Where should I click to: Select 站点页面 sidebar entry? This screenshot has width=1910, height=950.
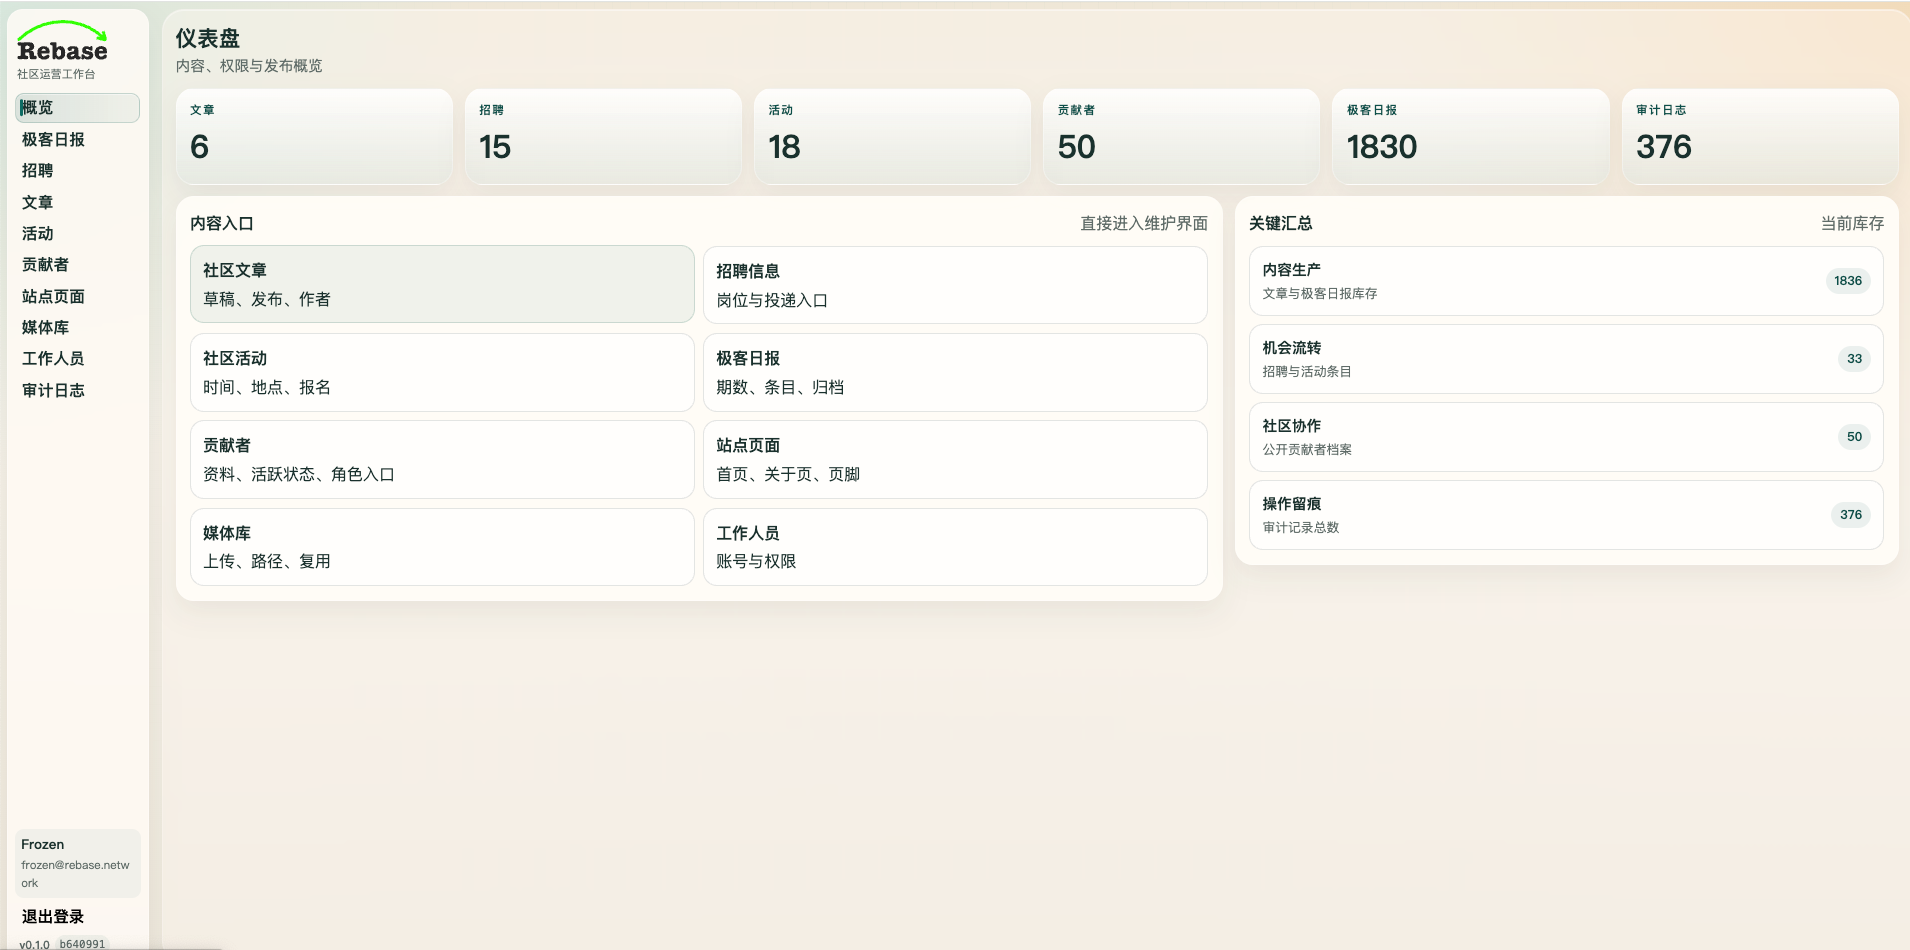pyautogui.click(x=53, y=296)
